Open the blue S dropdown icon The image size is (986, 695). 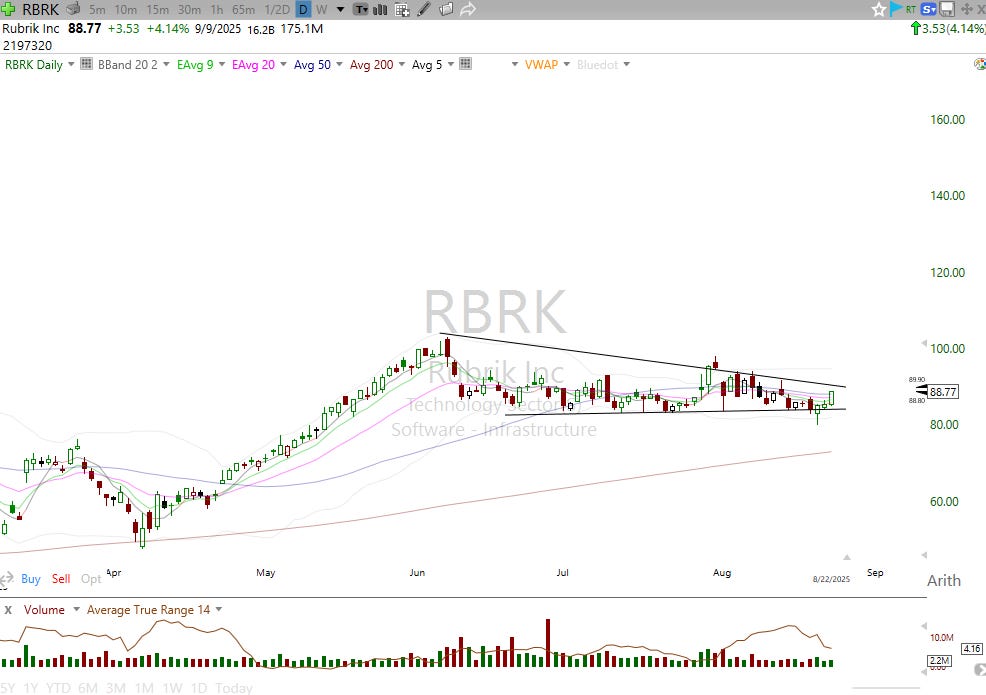(x=928, y=9)
